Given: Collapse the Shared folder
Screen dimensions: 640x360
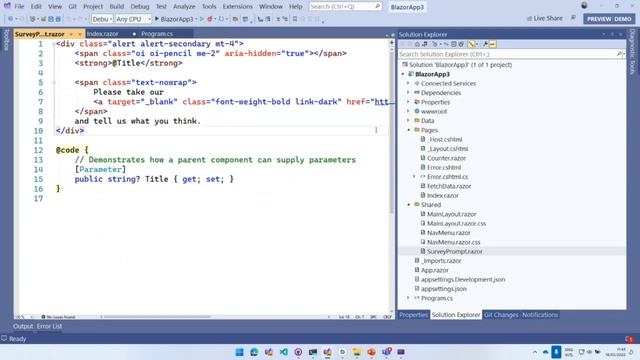Looking at the screenshot, I should point(409,204).
